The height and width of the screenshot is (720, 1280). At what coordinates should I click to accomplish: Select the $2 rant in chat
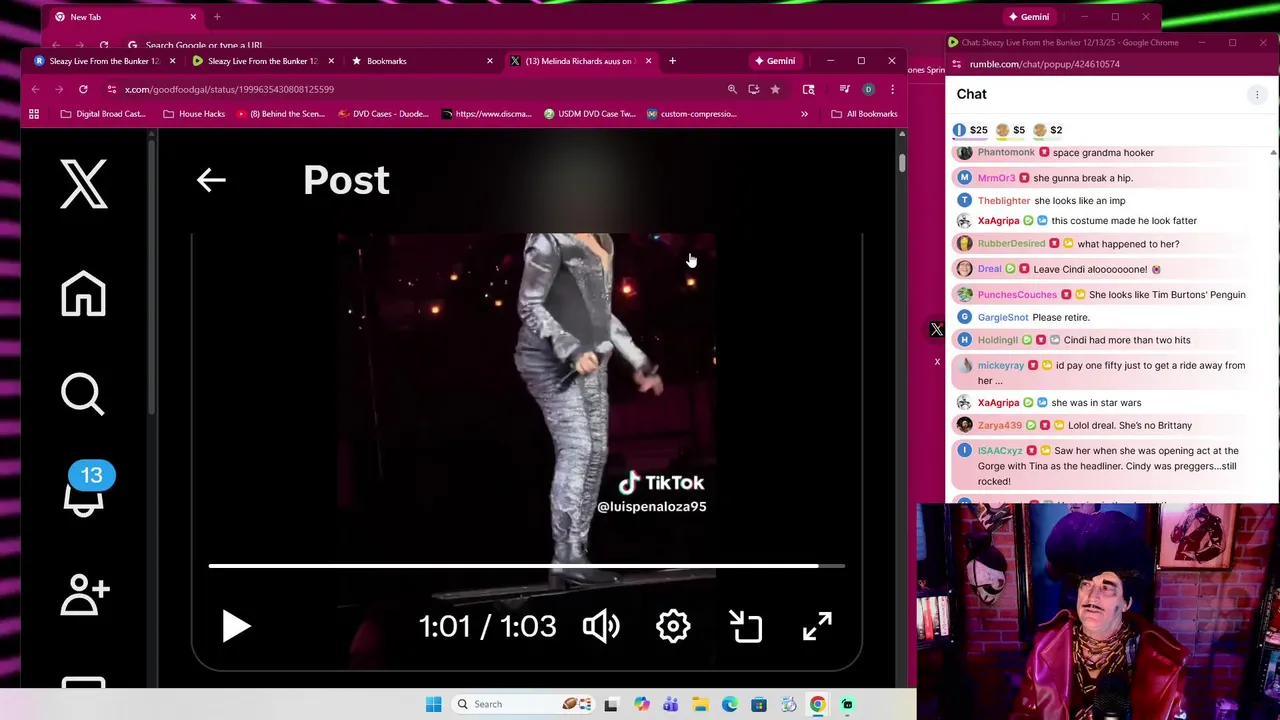coord(1048,130)
